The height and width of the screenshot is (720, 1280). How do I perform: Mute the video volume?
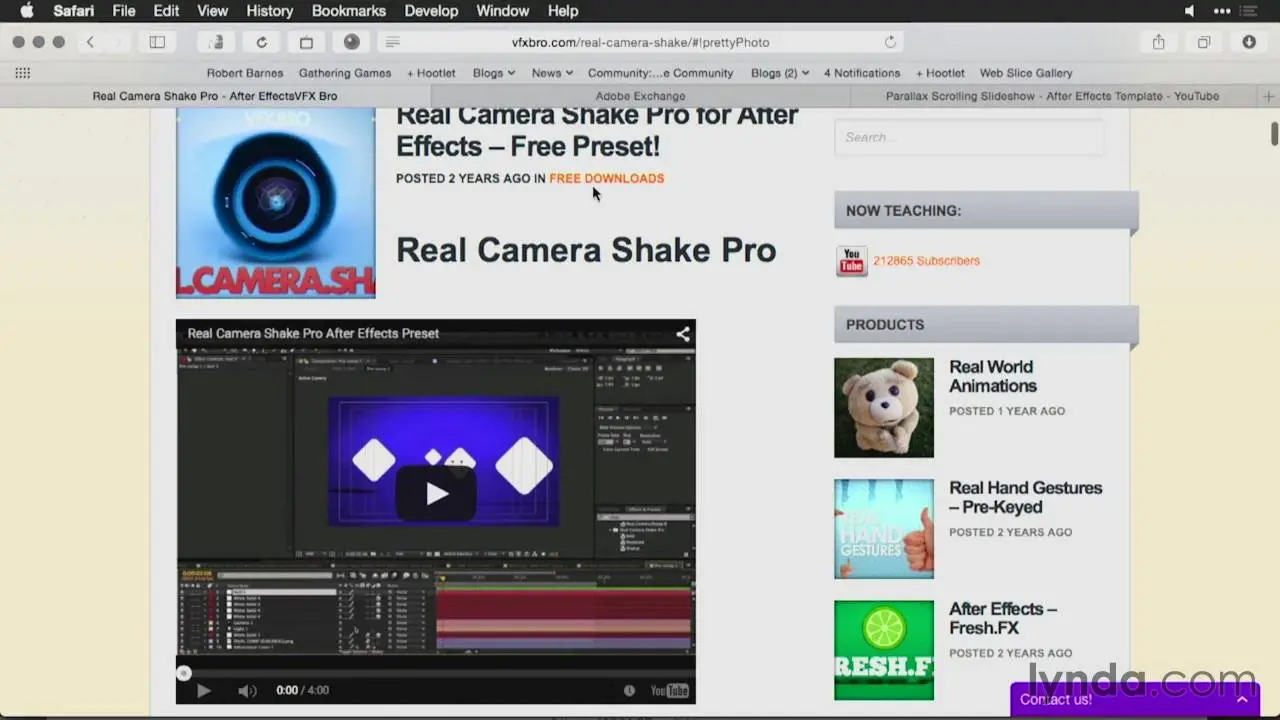tap(247, 690)
